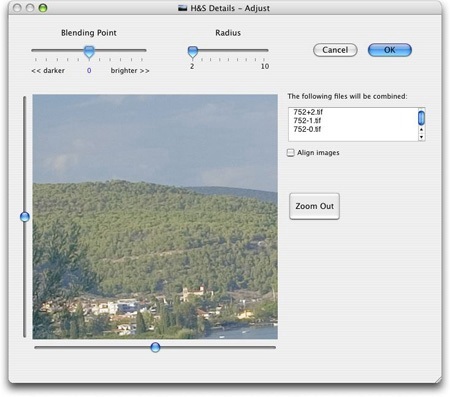Click the horizontal image pan slider knob

(155, 347)
